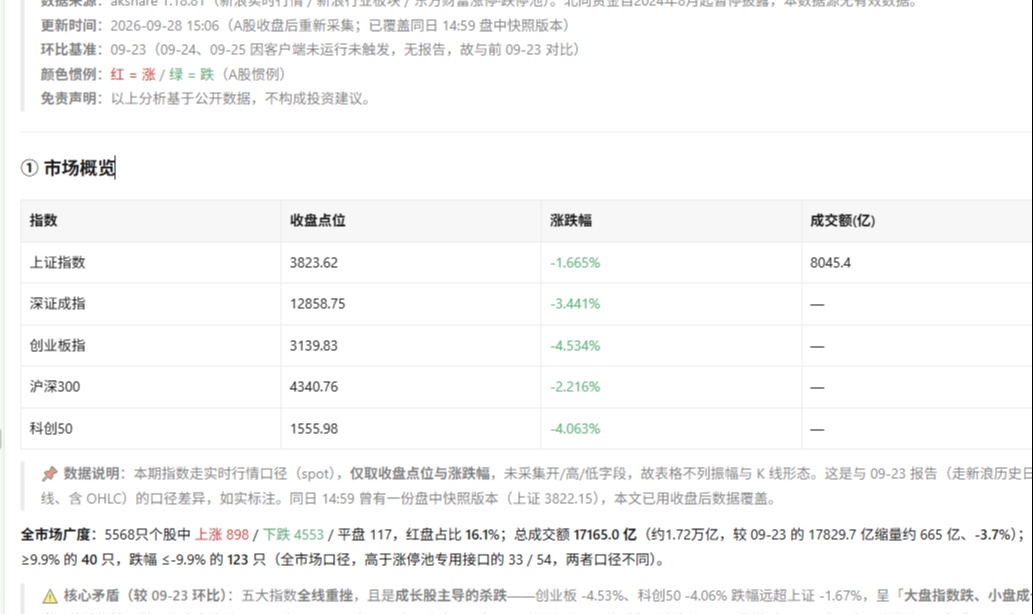
Task: Click the -3.441% change cell
Action: (575, 304)
